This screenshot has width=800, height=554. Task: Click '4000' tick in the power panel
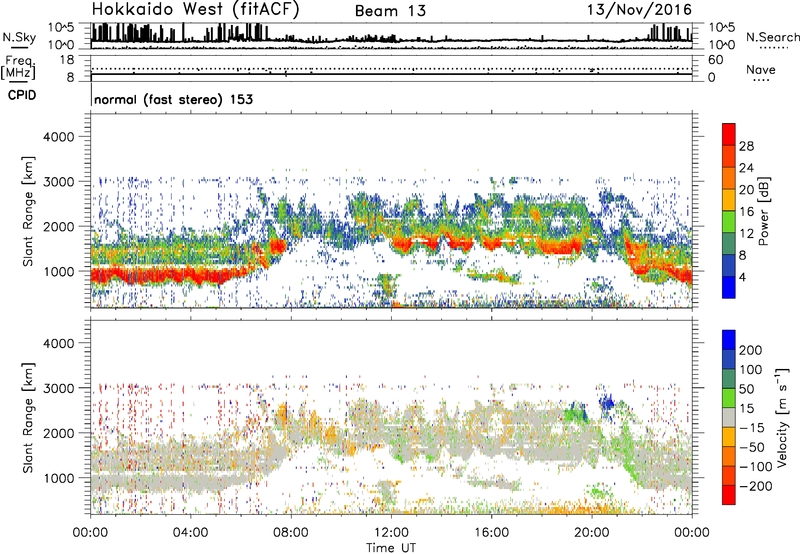58,137
